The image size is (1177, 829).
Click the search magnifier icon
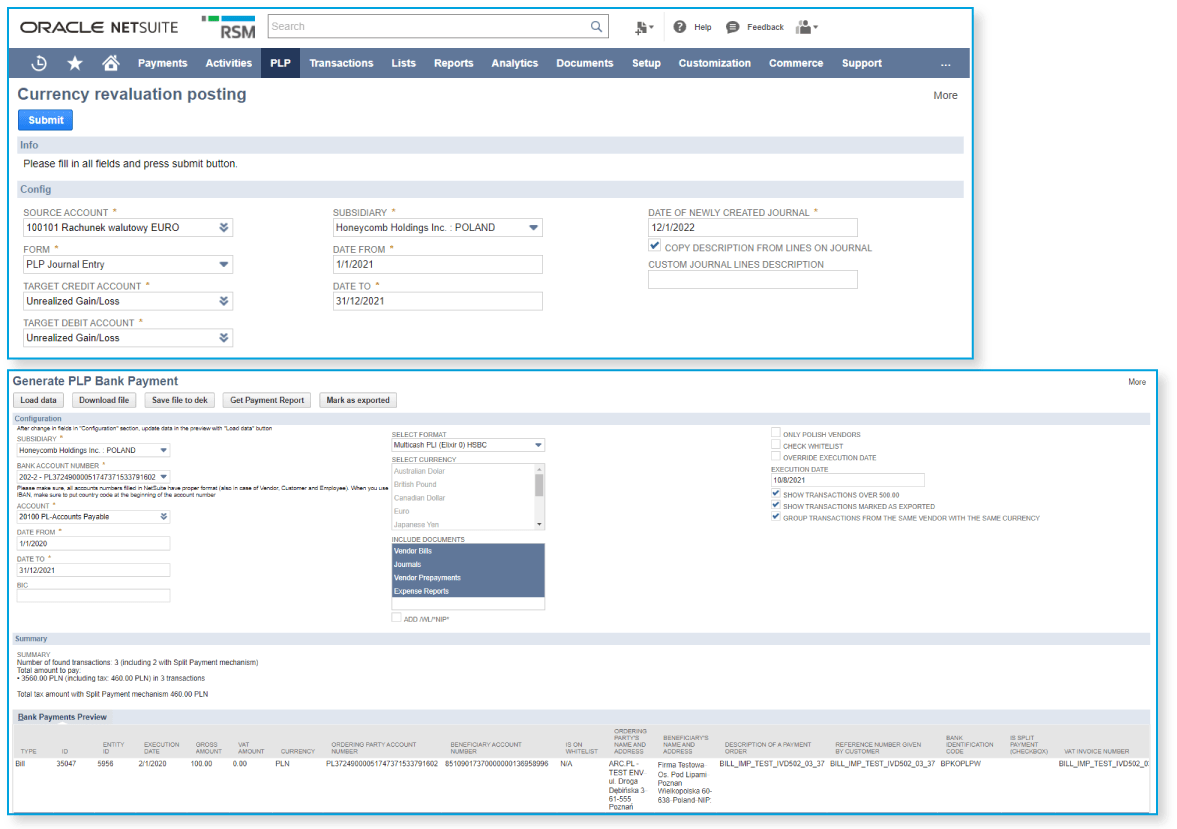596,26
